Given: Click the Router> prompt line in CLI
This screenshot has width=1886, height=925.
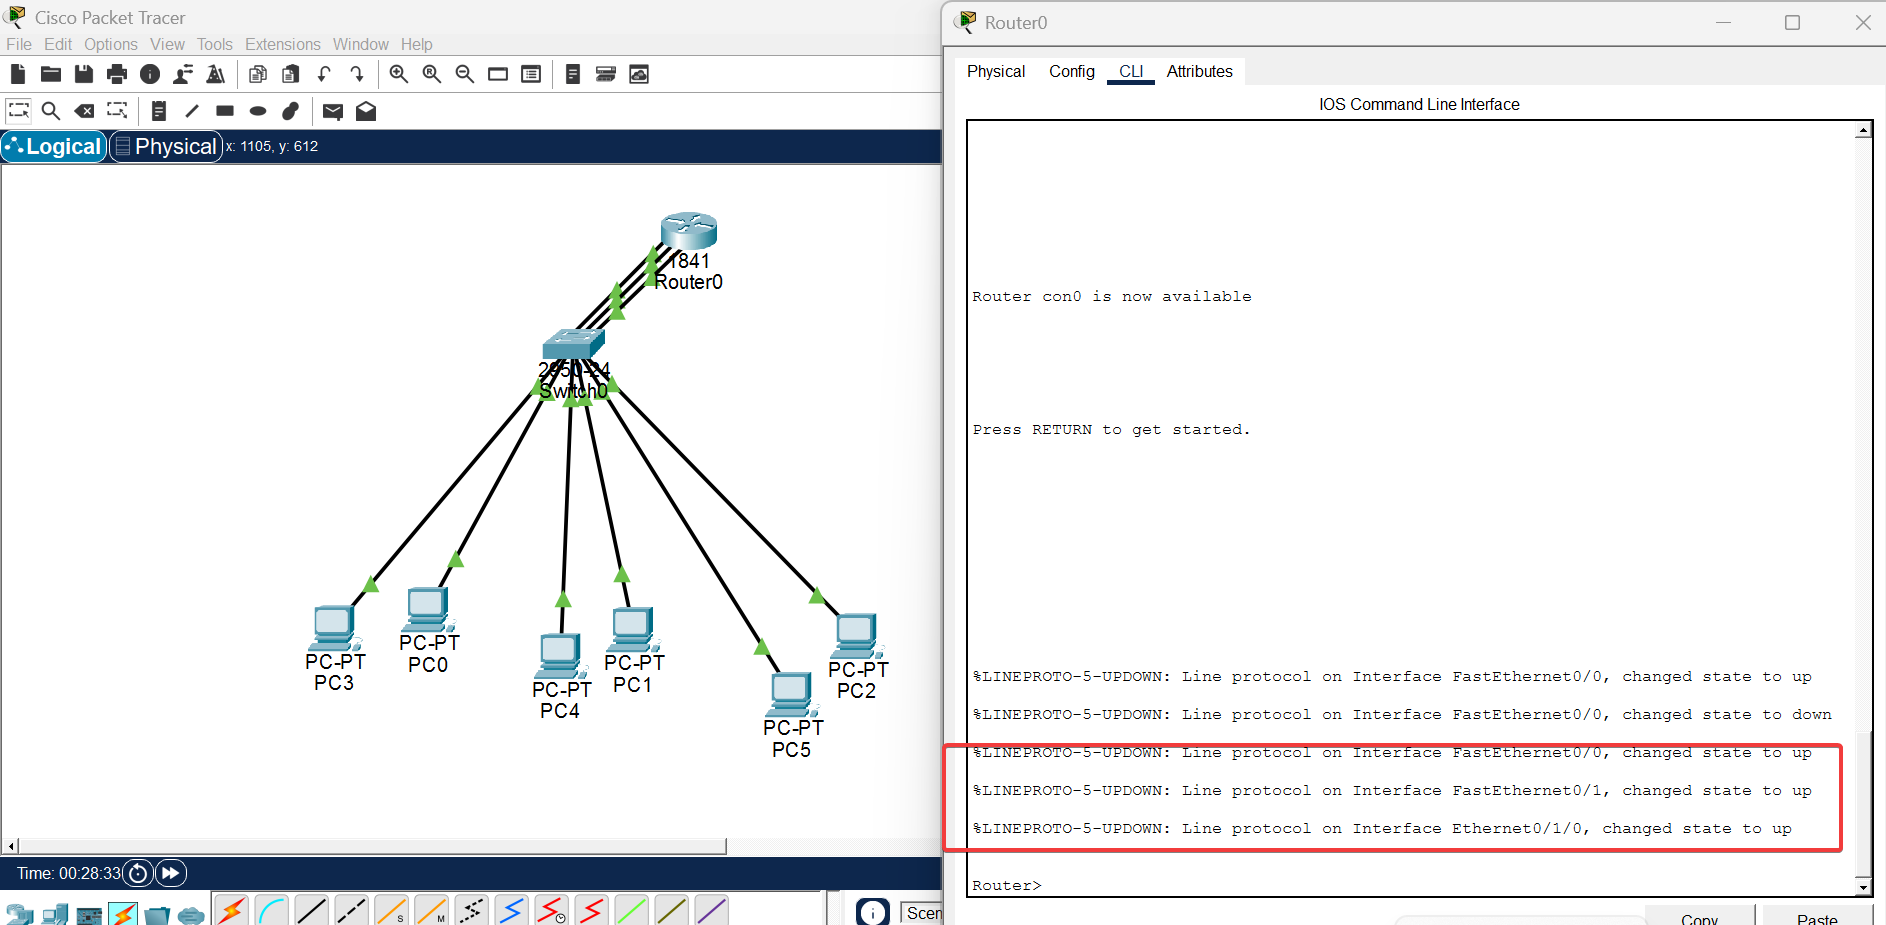Looking at the screenshot, I should coord(1007,885).
